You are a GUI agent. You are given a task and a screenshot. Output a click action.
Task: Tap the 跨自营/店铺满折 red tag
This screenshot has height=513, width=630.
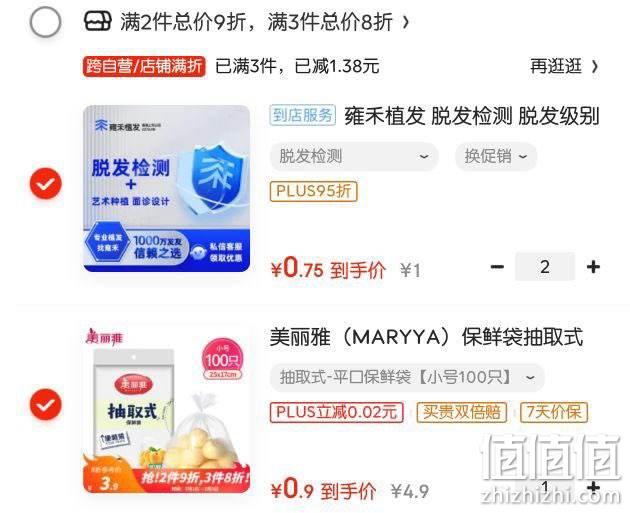pyautogui.click(x=144, y=66)
